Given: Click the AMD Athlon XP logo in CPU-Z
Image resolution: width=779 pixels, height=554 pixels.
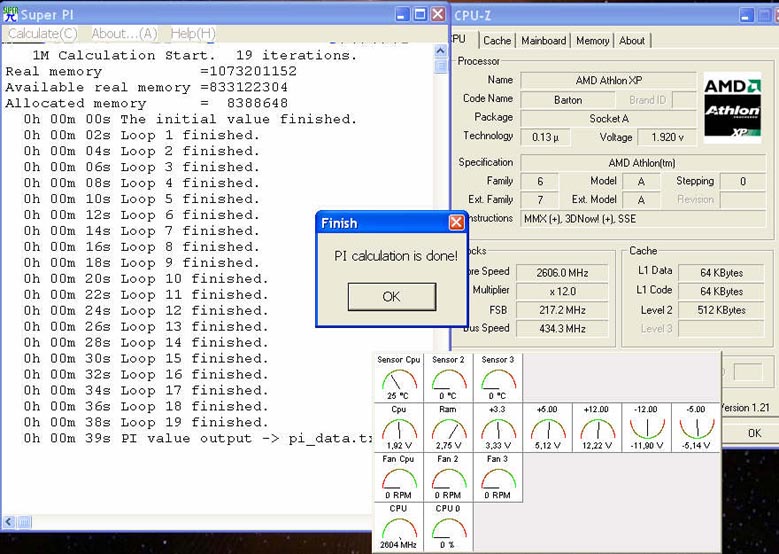Looking at the screenshot, I should tap(732, 108).
